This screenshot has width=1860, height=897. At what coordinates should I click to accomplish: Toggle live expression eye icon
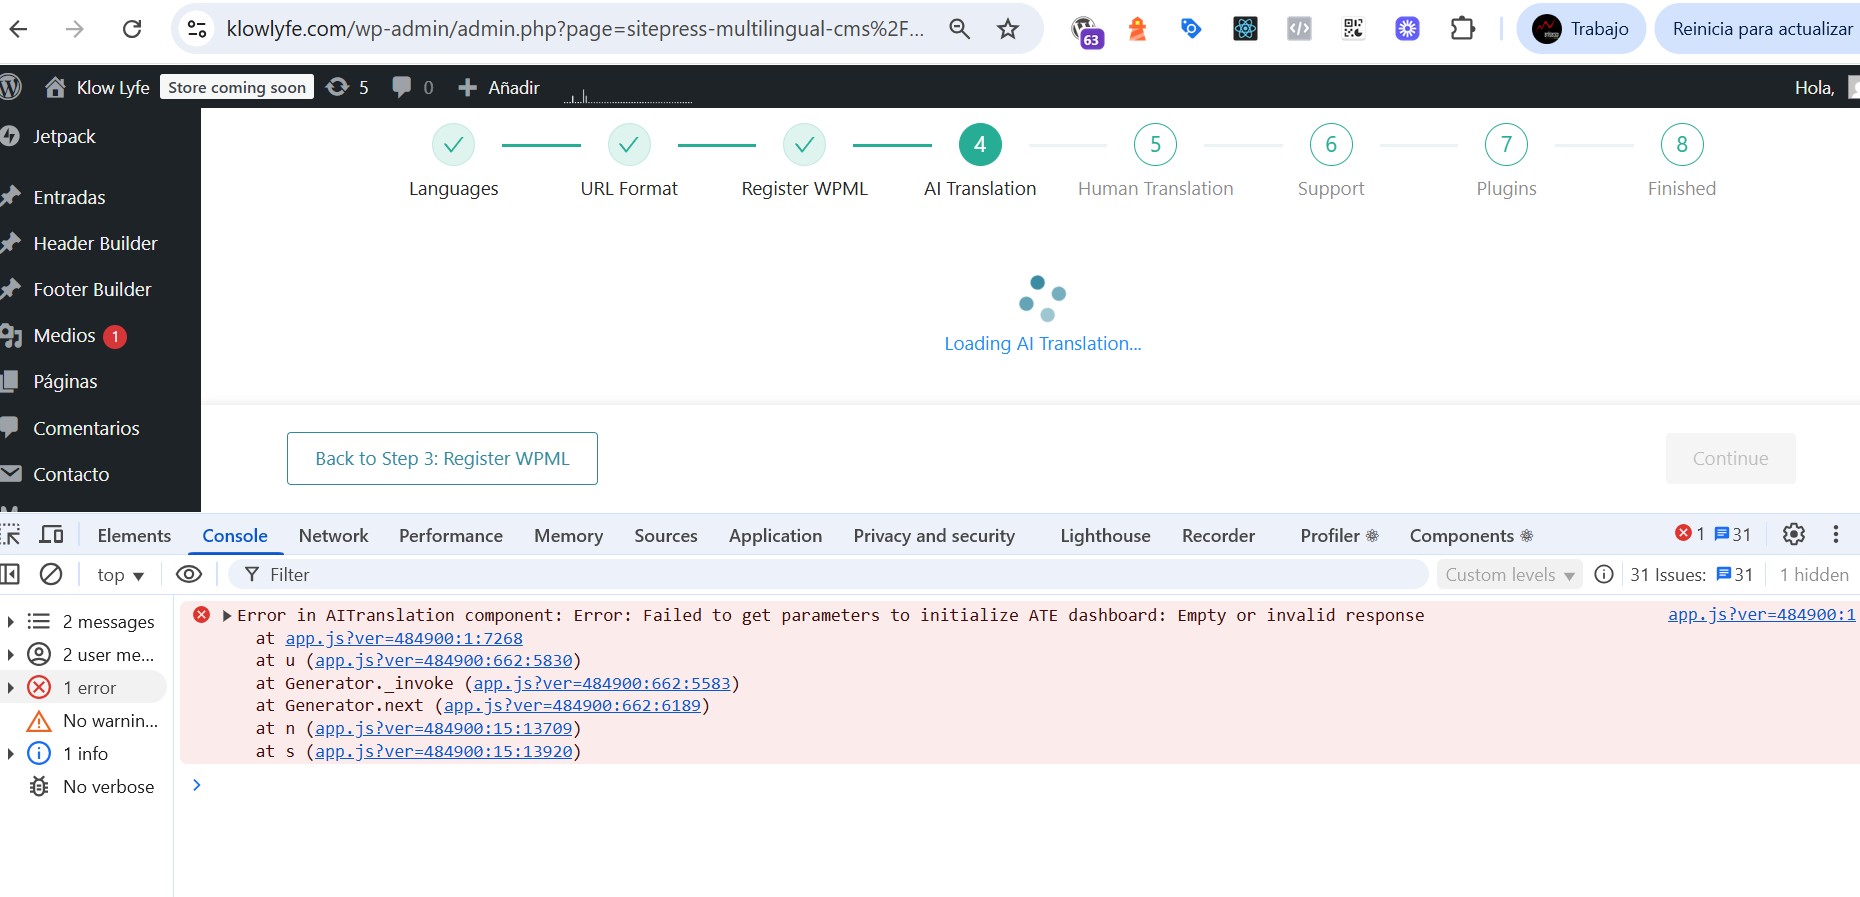pos(188,574)
